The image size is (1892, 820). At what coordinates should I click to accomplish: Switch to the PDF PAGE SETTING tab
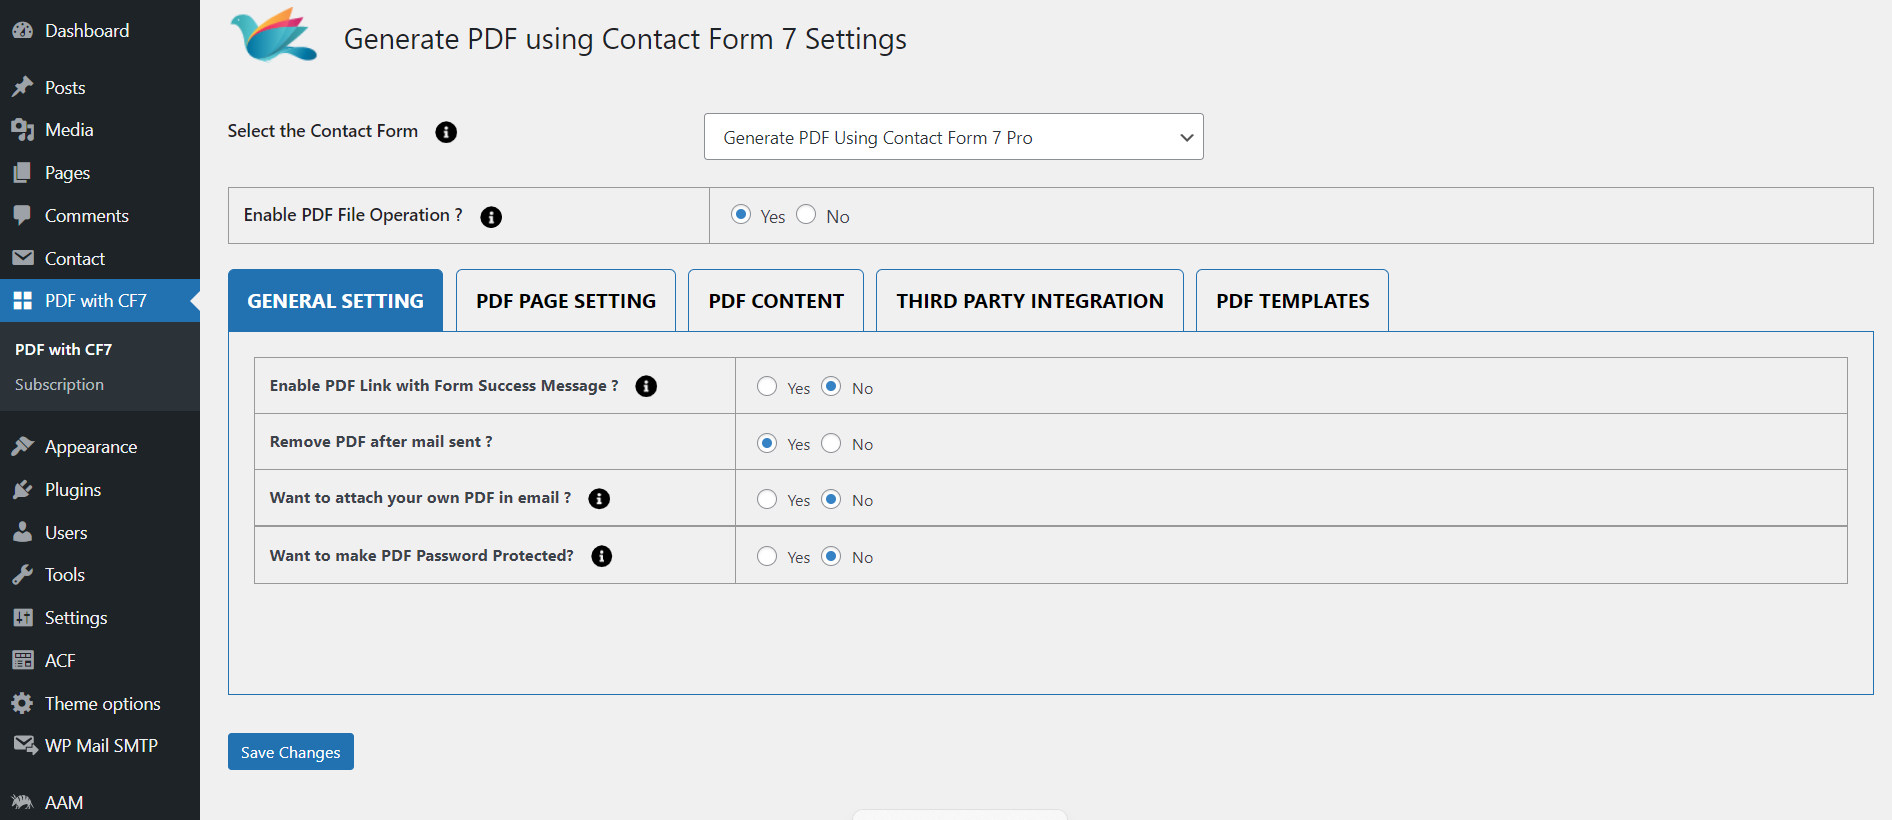[x=566, y=301]
